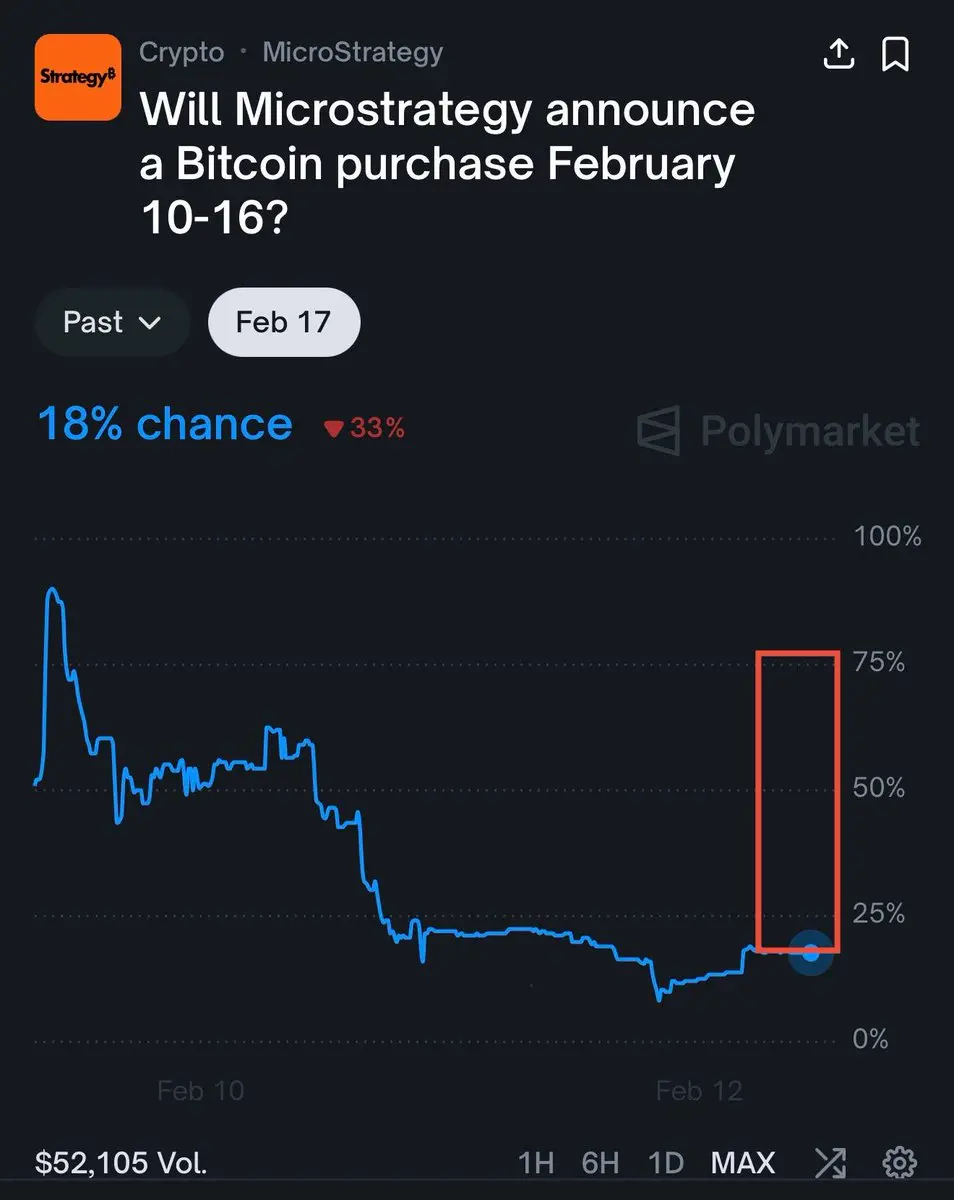
Task: Switch chart range to 1H
Action: pos(536,1163)
